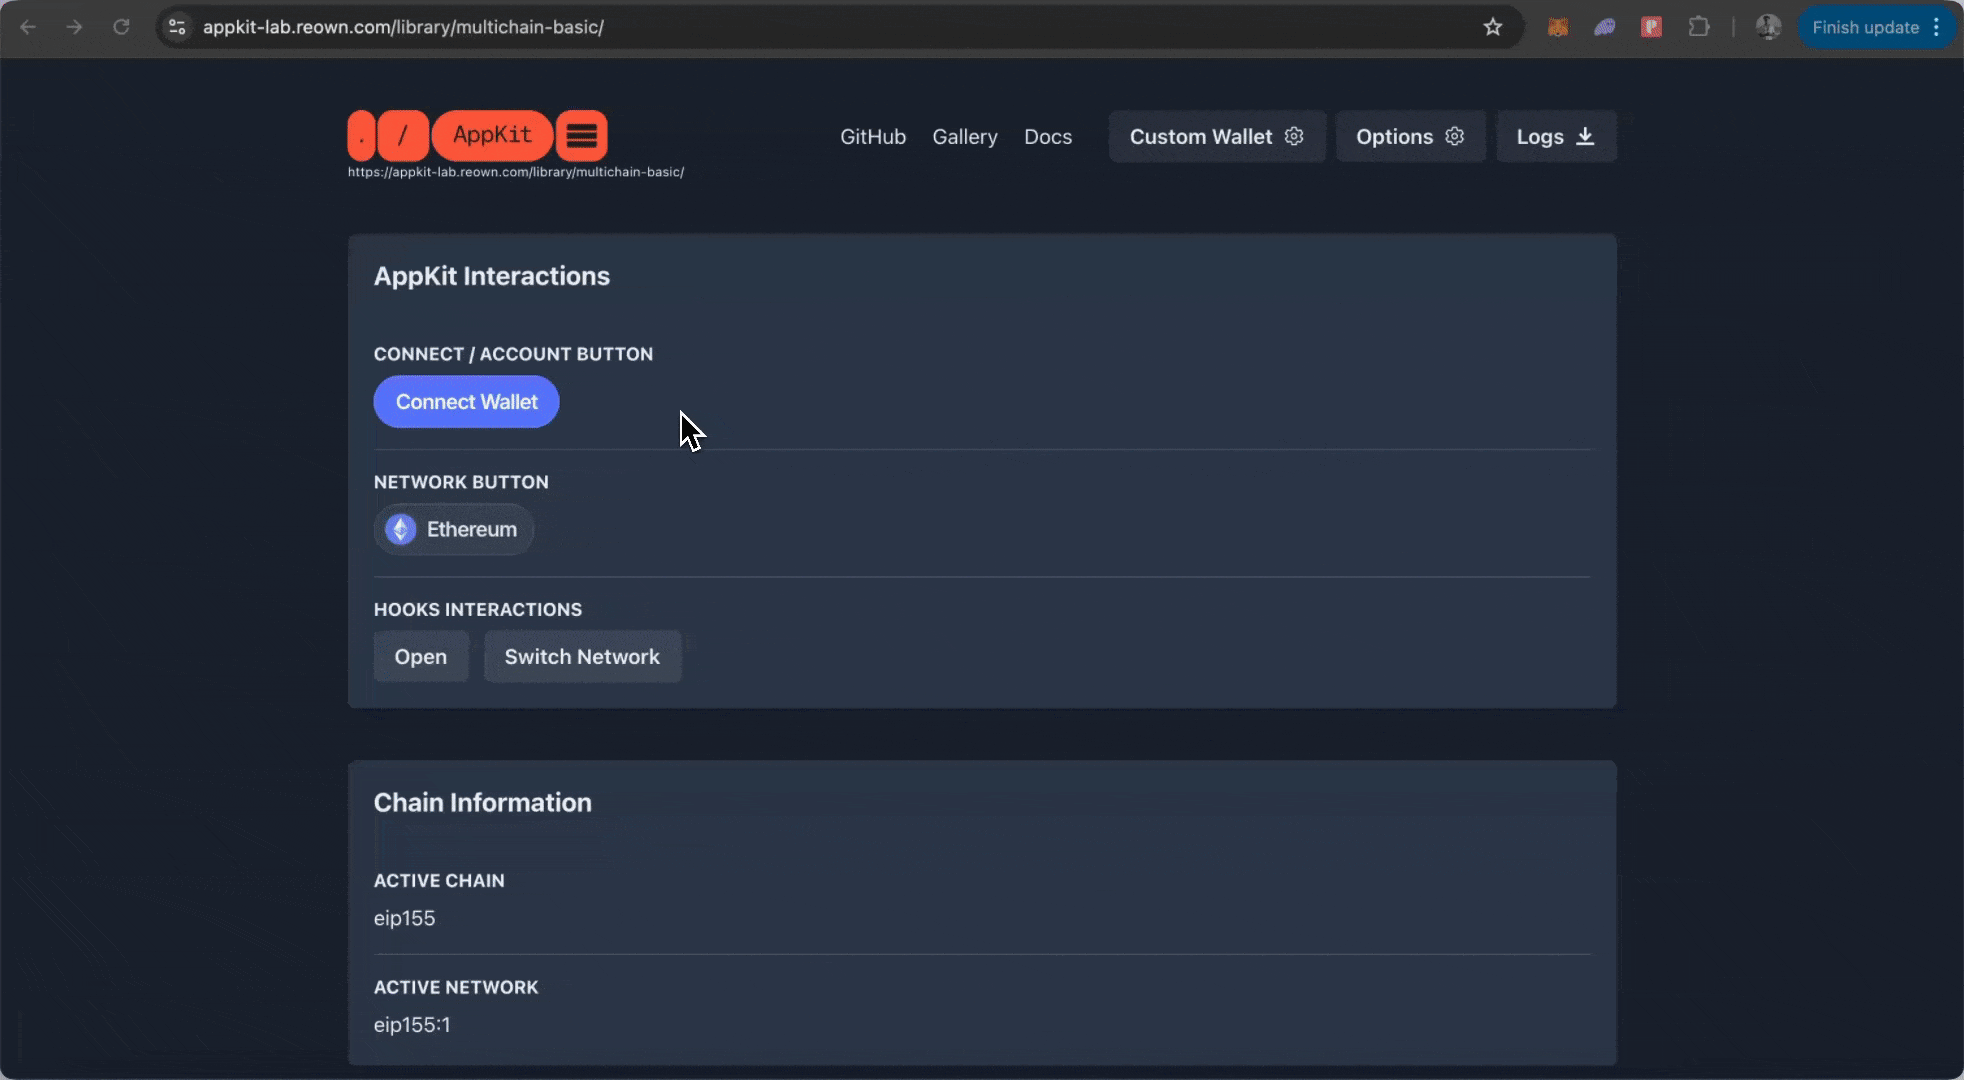This screenshot has height=1080, width=1964.
Task: Open the MetaMask fox extension
Action: tap(1558, 27)
